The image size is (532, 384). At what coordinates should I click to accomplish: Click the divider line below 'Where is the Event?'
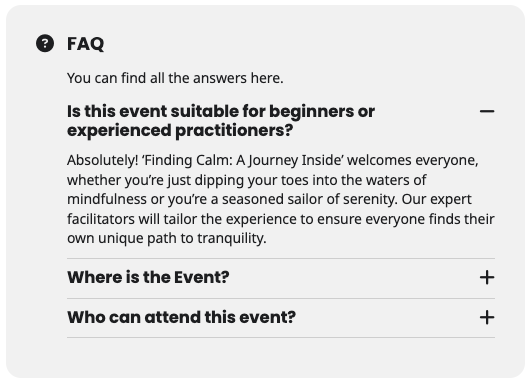pyautogui.click(x=281, y=299)
